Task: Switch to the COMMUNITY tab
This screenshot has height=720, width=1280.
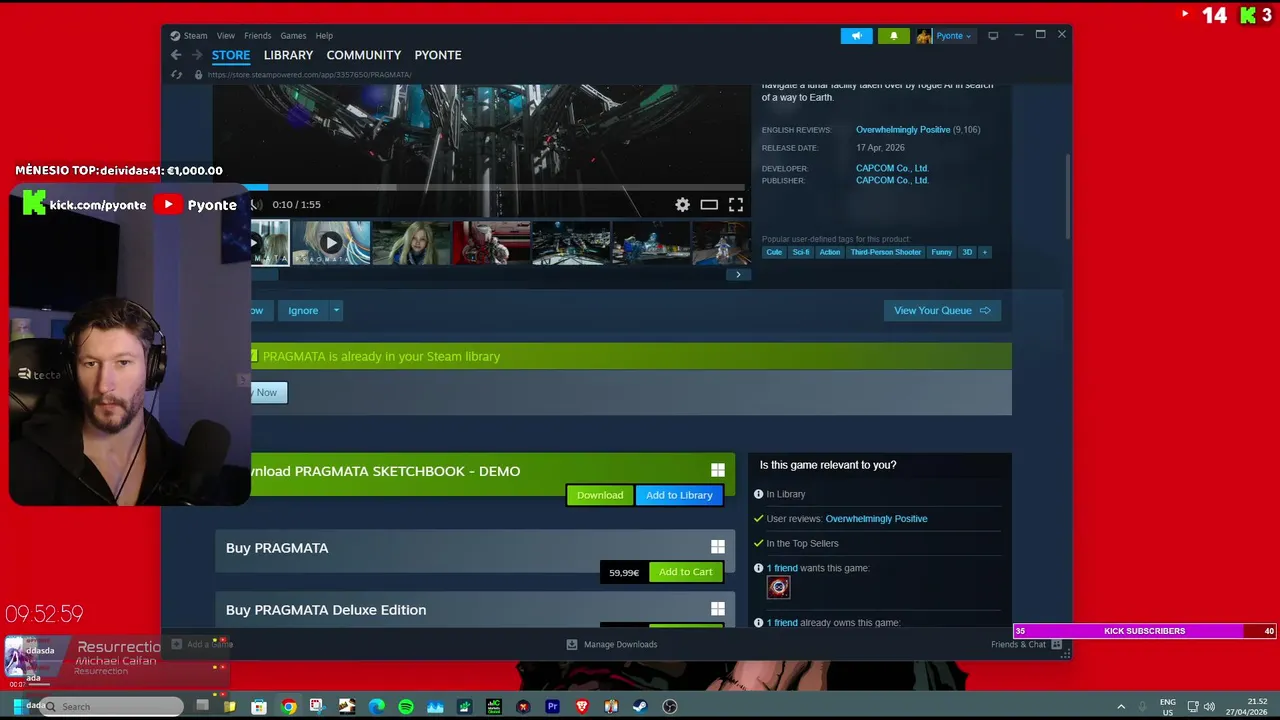Action: point(364,55)
